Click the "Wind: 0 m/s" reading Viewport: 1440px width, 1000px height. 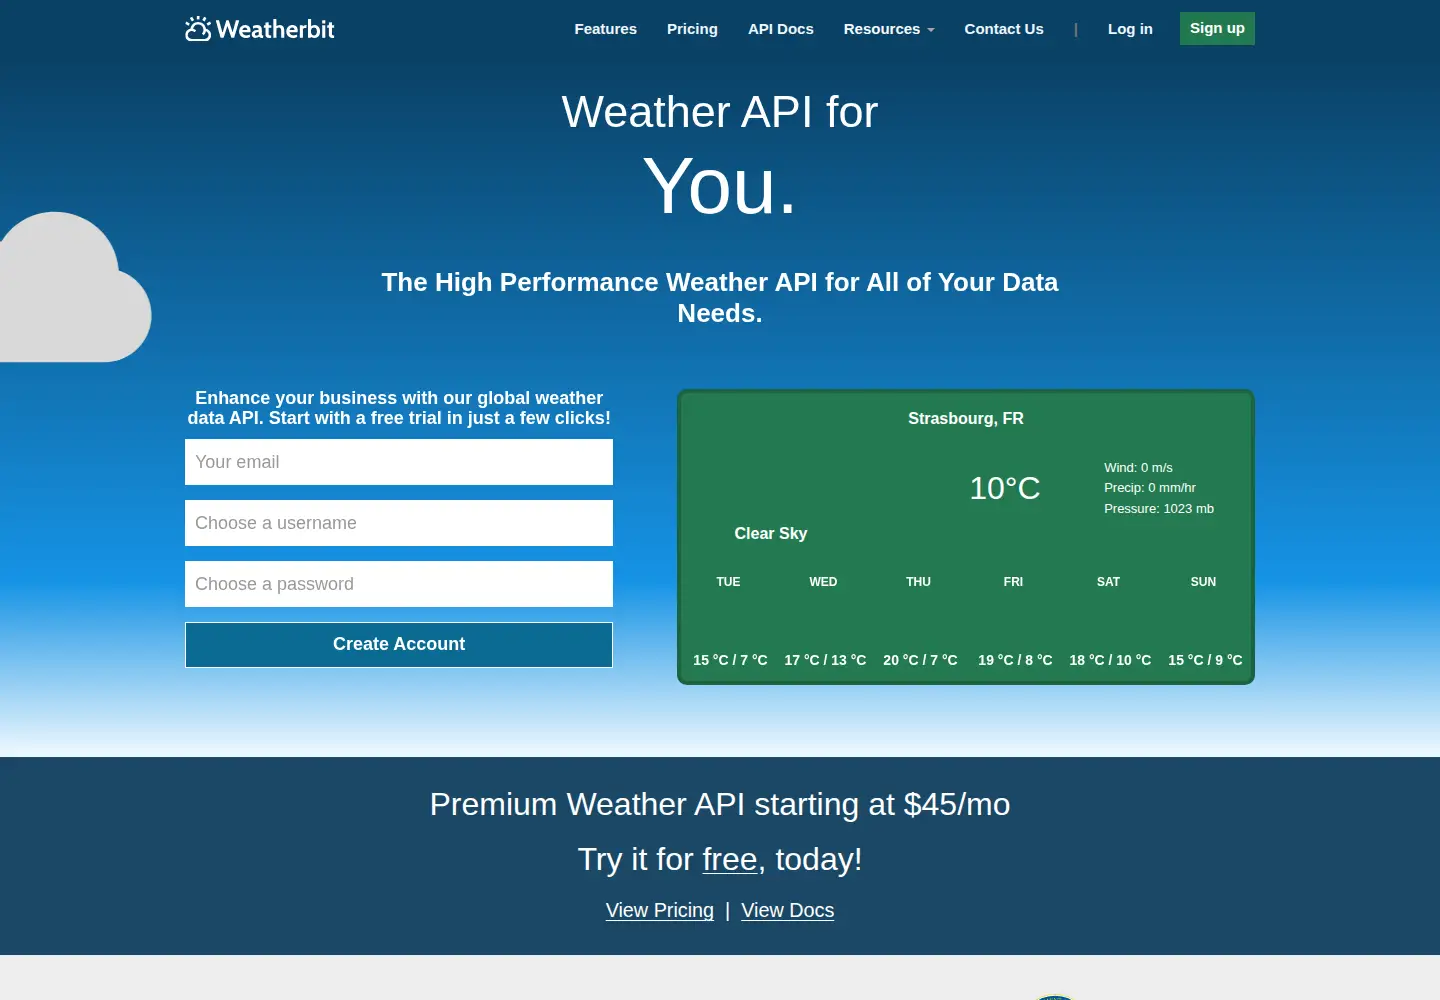click(1138, 467)
